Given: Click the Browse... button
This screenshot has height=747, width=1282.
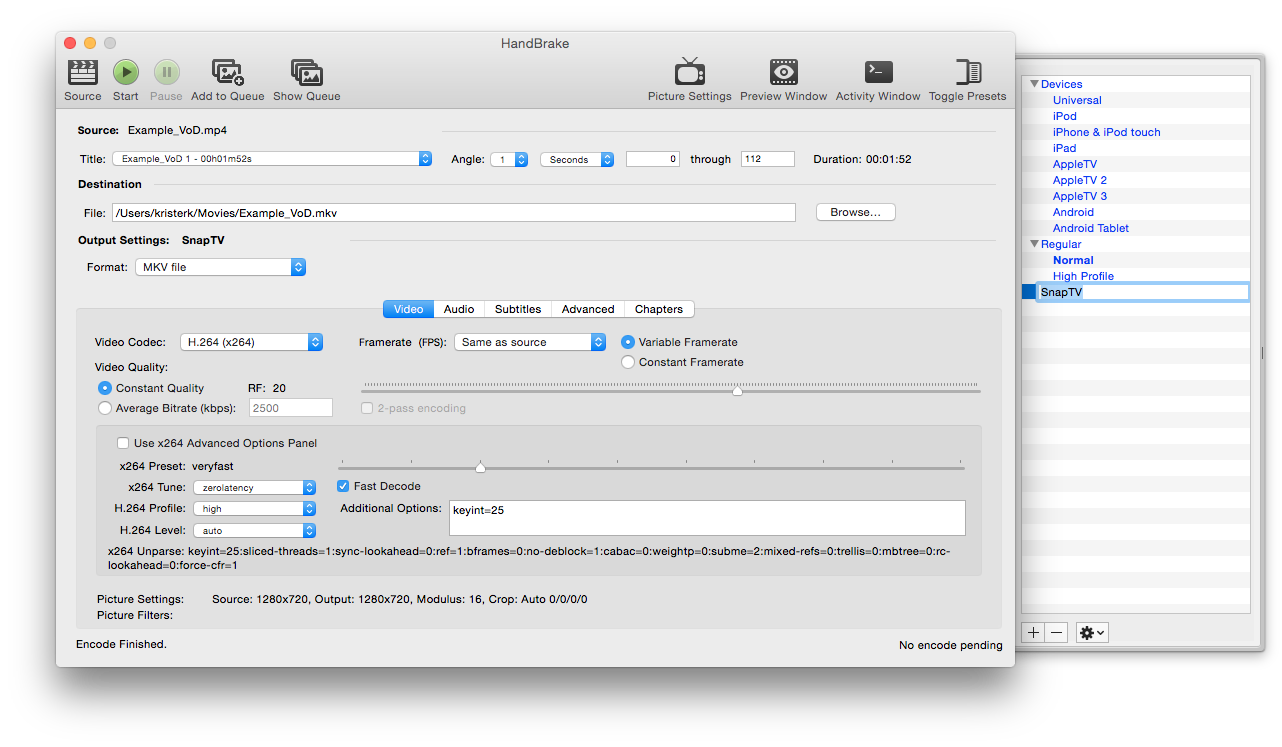Looking at the screenshot, I should (x=856, y=212).
